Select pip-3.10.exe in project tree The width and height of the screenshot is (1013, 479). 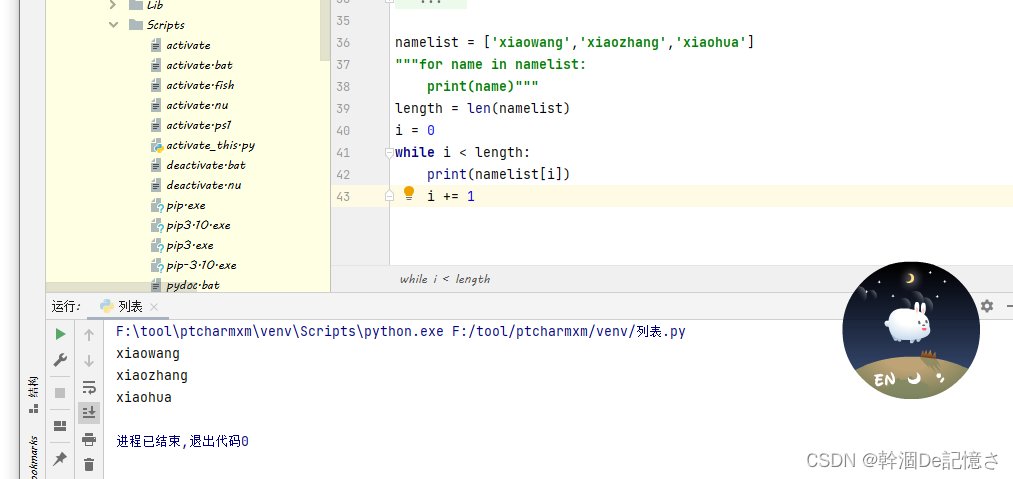[202, 266]
